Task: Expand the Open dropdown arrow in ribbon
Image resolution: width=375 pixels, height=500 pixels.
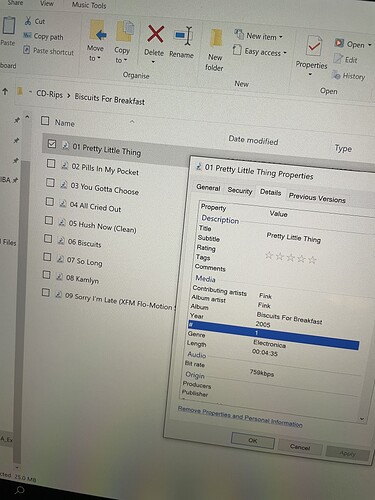Action: [369, 45]
